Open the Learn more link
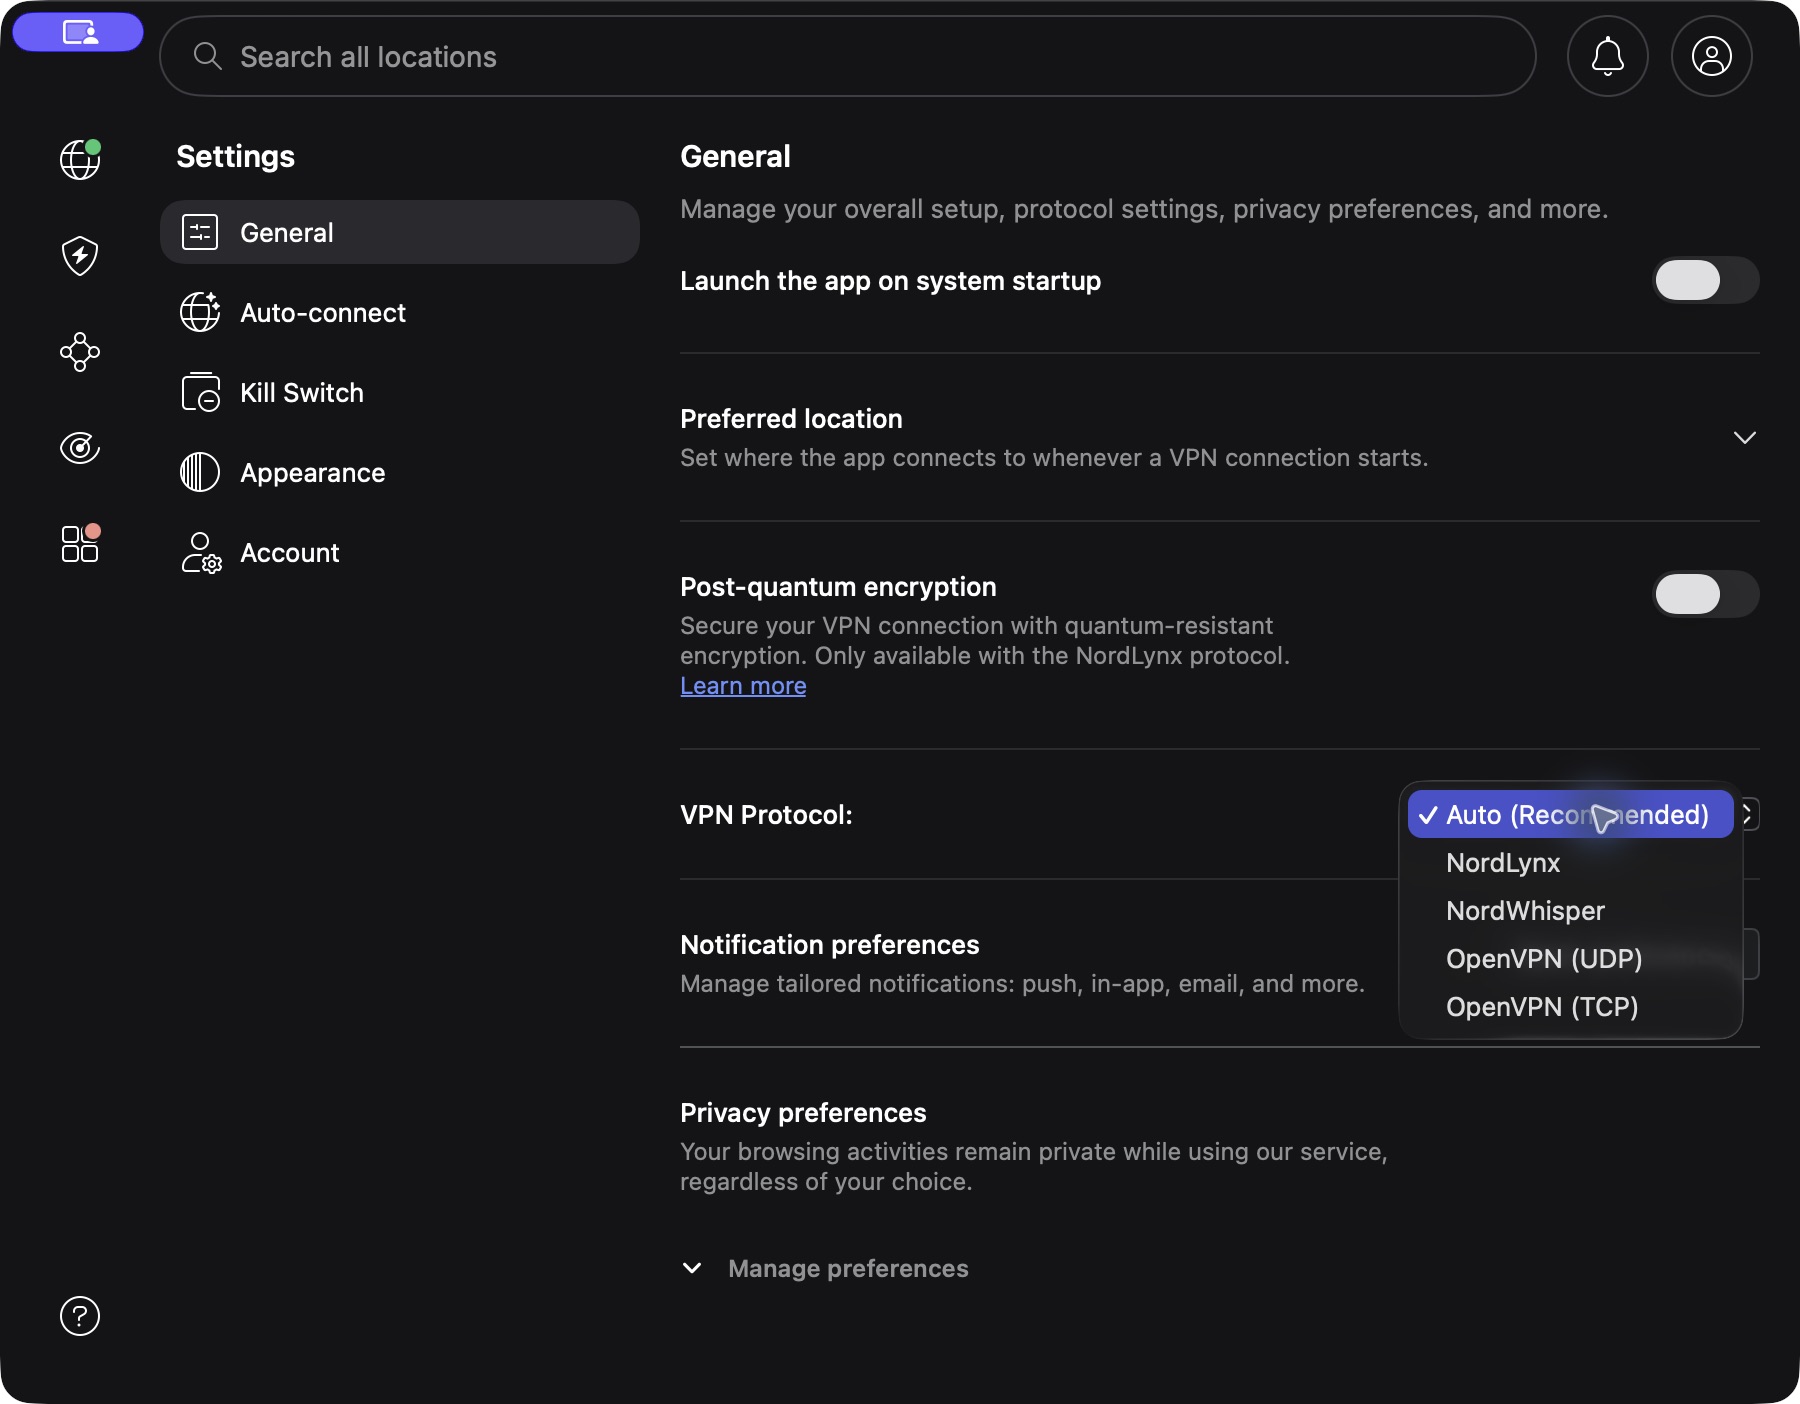The height and width of the screenshot is (1404, 1800). point(743,686)
